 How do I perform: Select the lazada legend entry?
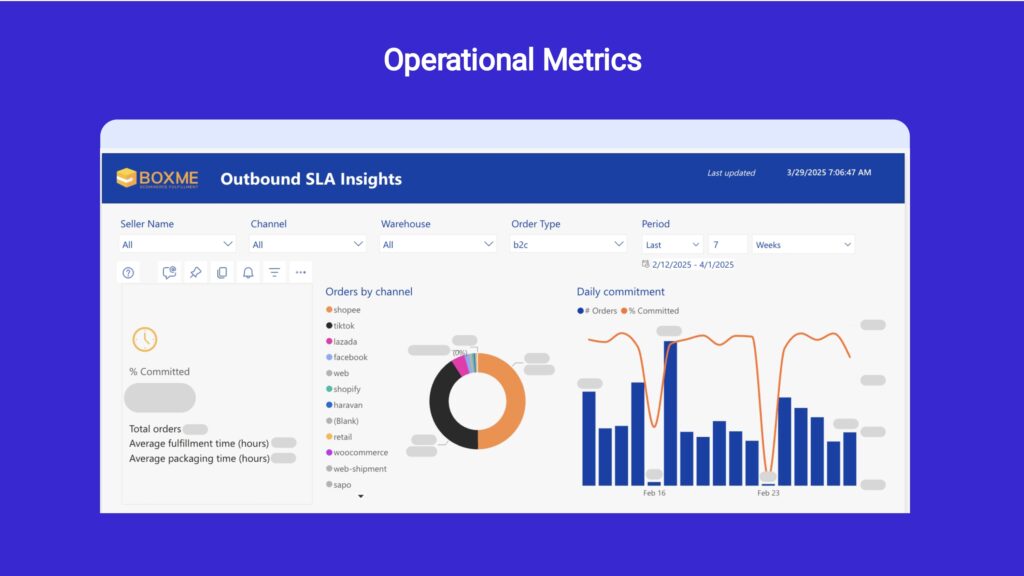pos(344,342)
